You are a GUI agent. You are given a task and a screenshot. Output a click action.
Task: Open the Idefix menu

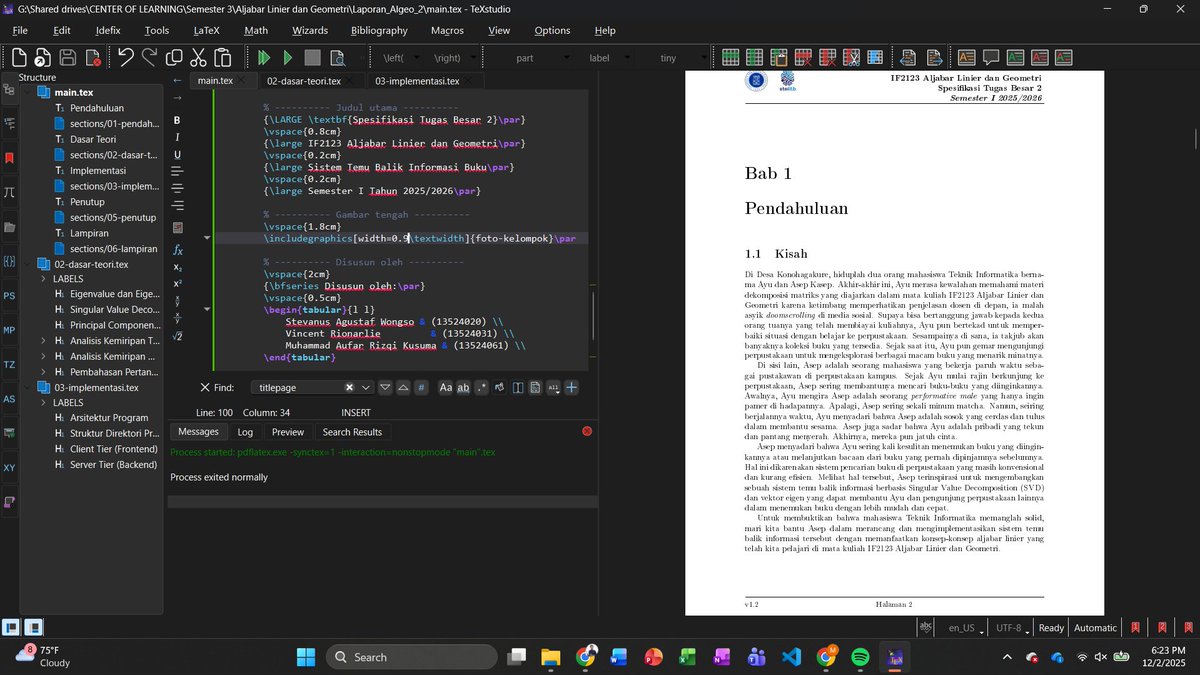click(x=108, y=30)
